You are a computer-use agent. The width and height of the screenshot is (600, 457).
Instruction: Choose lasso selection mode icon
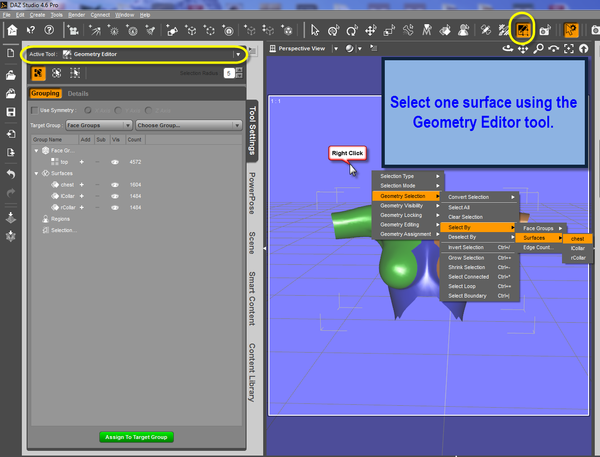pos(56,73)
